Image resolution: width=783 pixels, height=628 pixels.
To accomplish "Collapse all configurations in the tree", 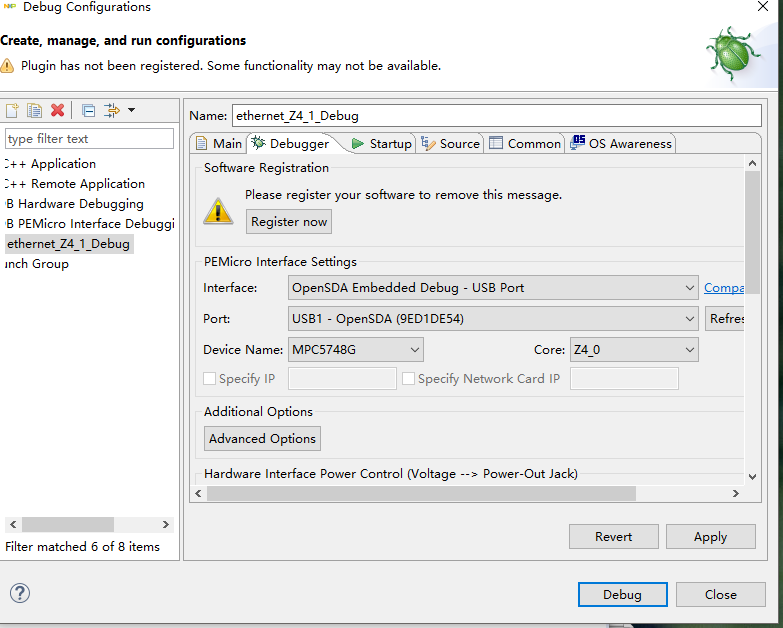I will [x=88, y=110].
